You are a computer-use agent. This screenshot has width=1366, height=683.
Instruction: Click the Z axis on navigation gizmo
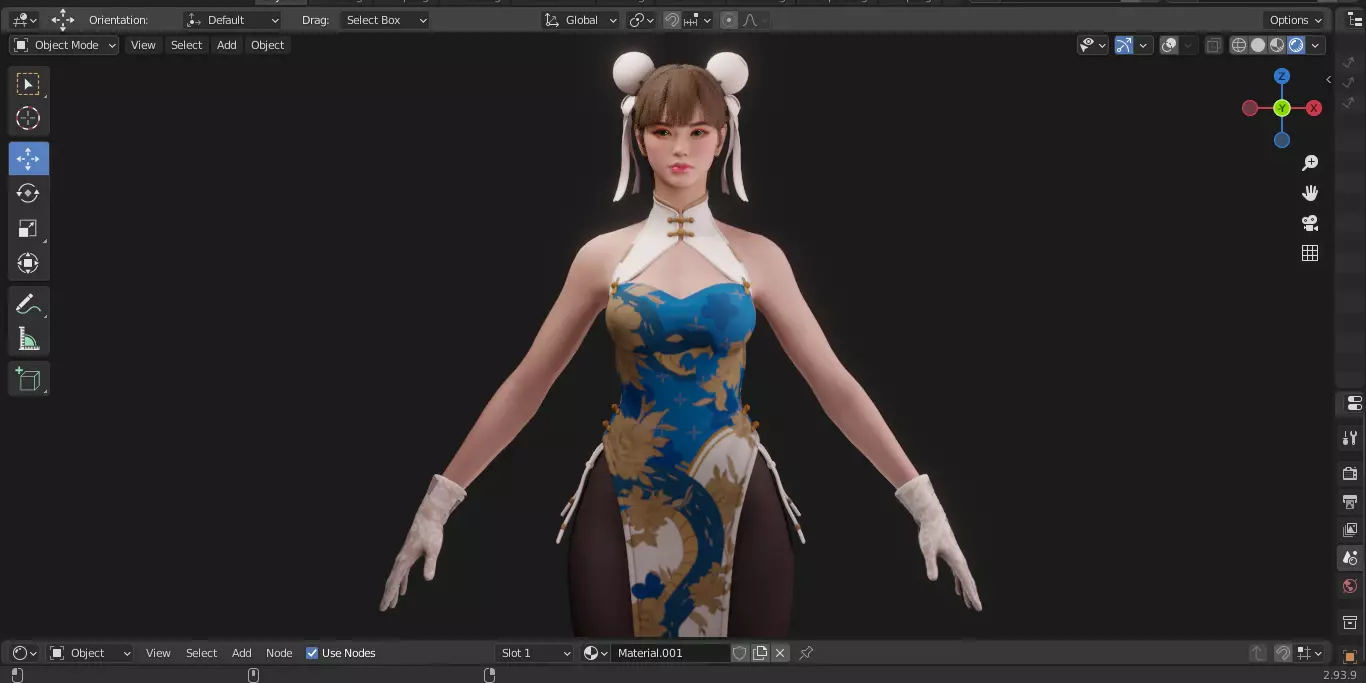point(1282,77)
